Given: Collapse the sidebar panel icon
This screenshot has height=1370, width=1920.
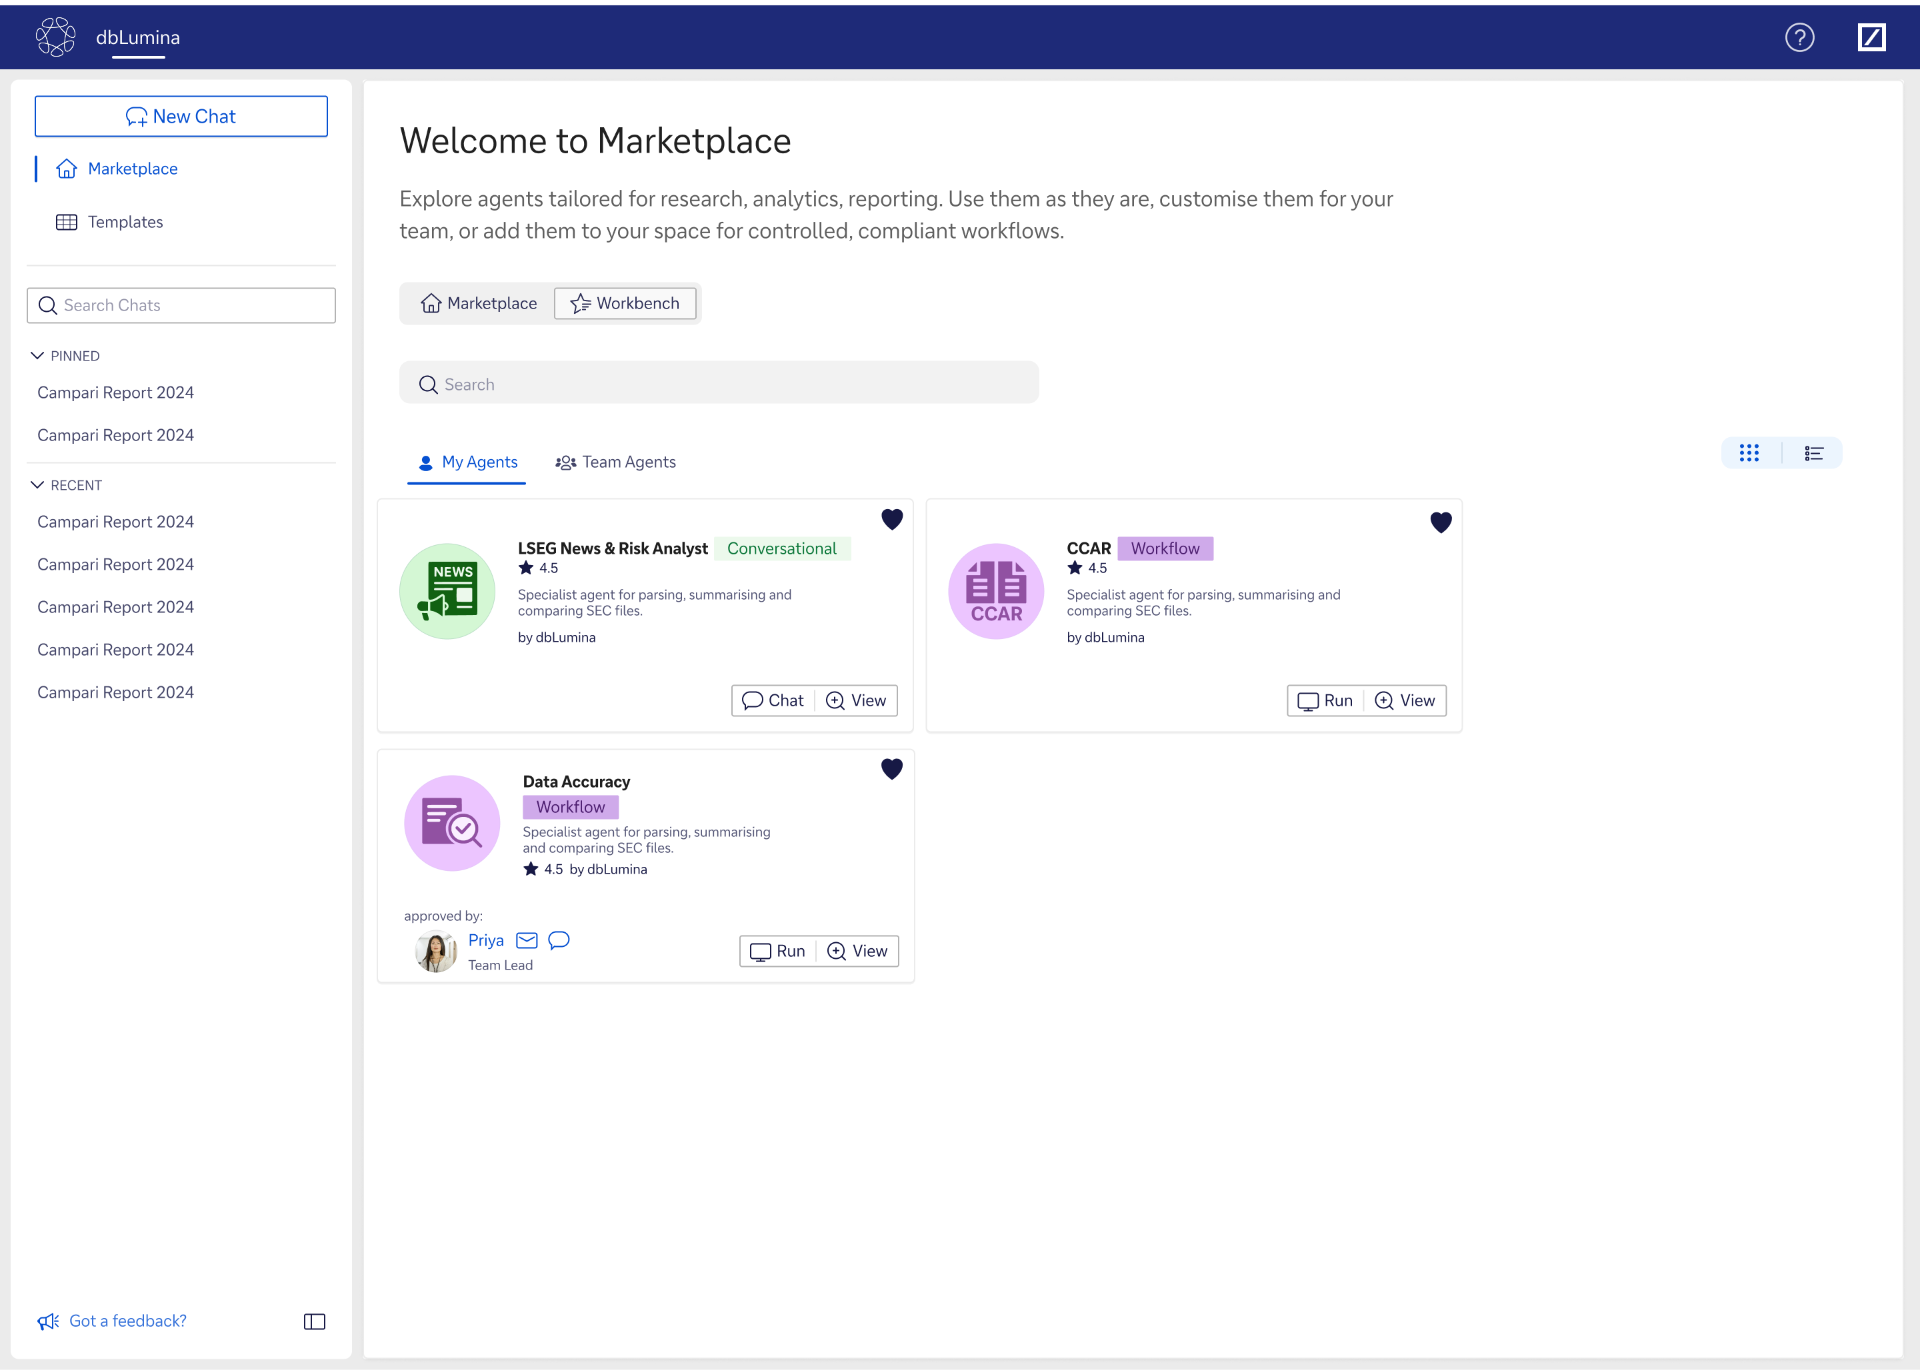Looking at the screenshot, I should [314, 1322].
